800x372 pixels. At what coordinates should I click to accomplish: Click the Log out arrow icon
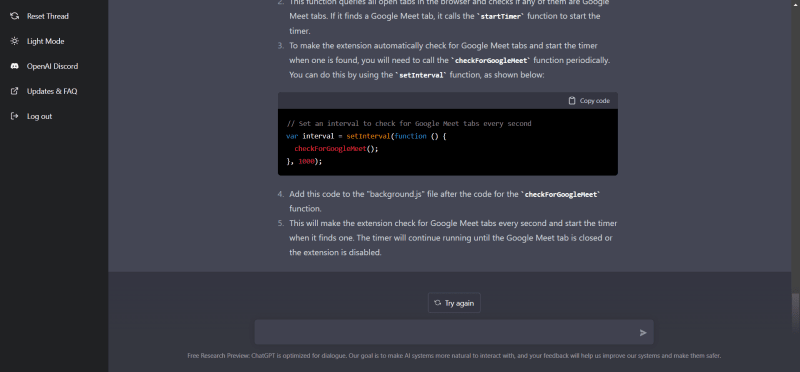[x=15, y=116]
